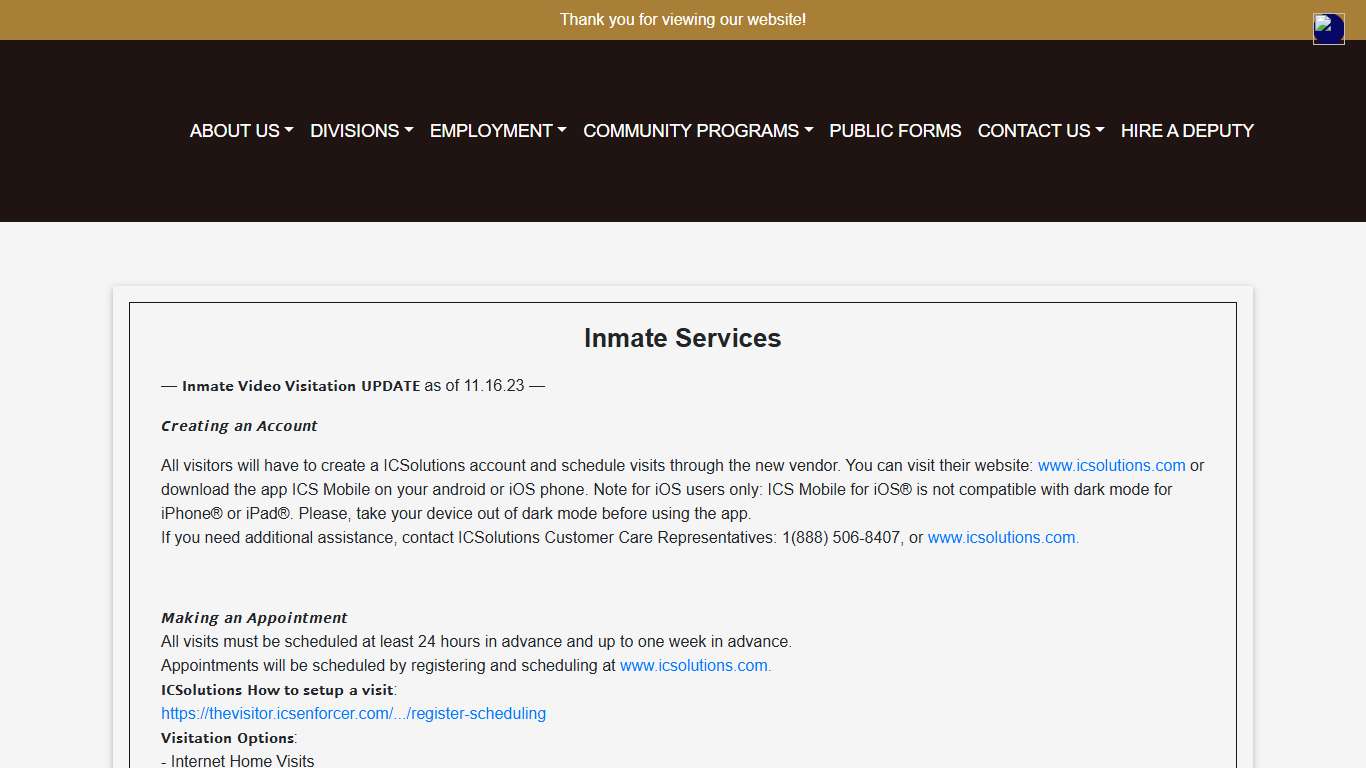The width and height of the screenshot is (1366, 768).
Task: Click the Making an Appointment subheading
Action: [x=254, y=617]
